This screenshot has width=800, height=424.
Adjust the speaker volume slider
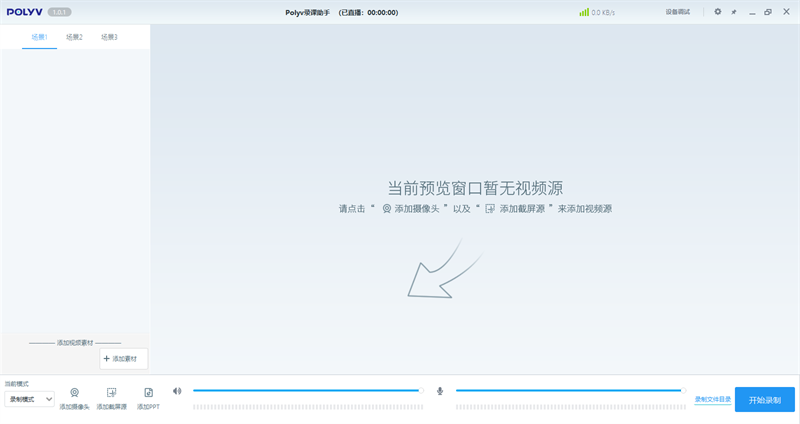tap(307, 390)
